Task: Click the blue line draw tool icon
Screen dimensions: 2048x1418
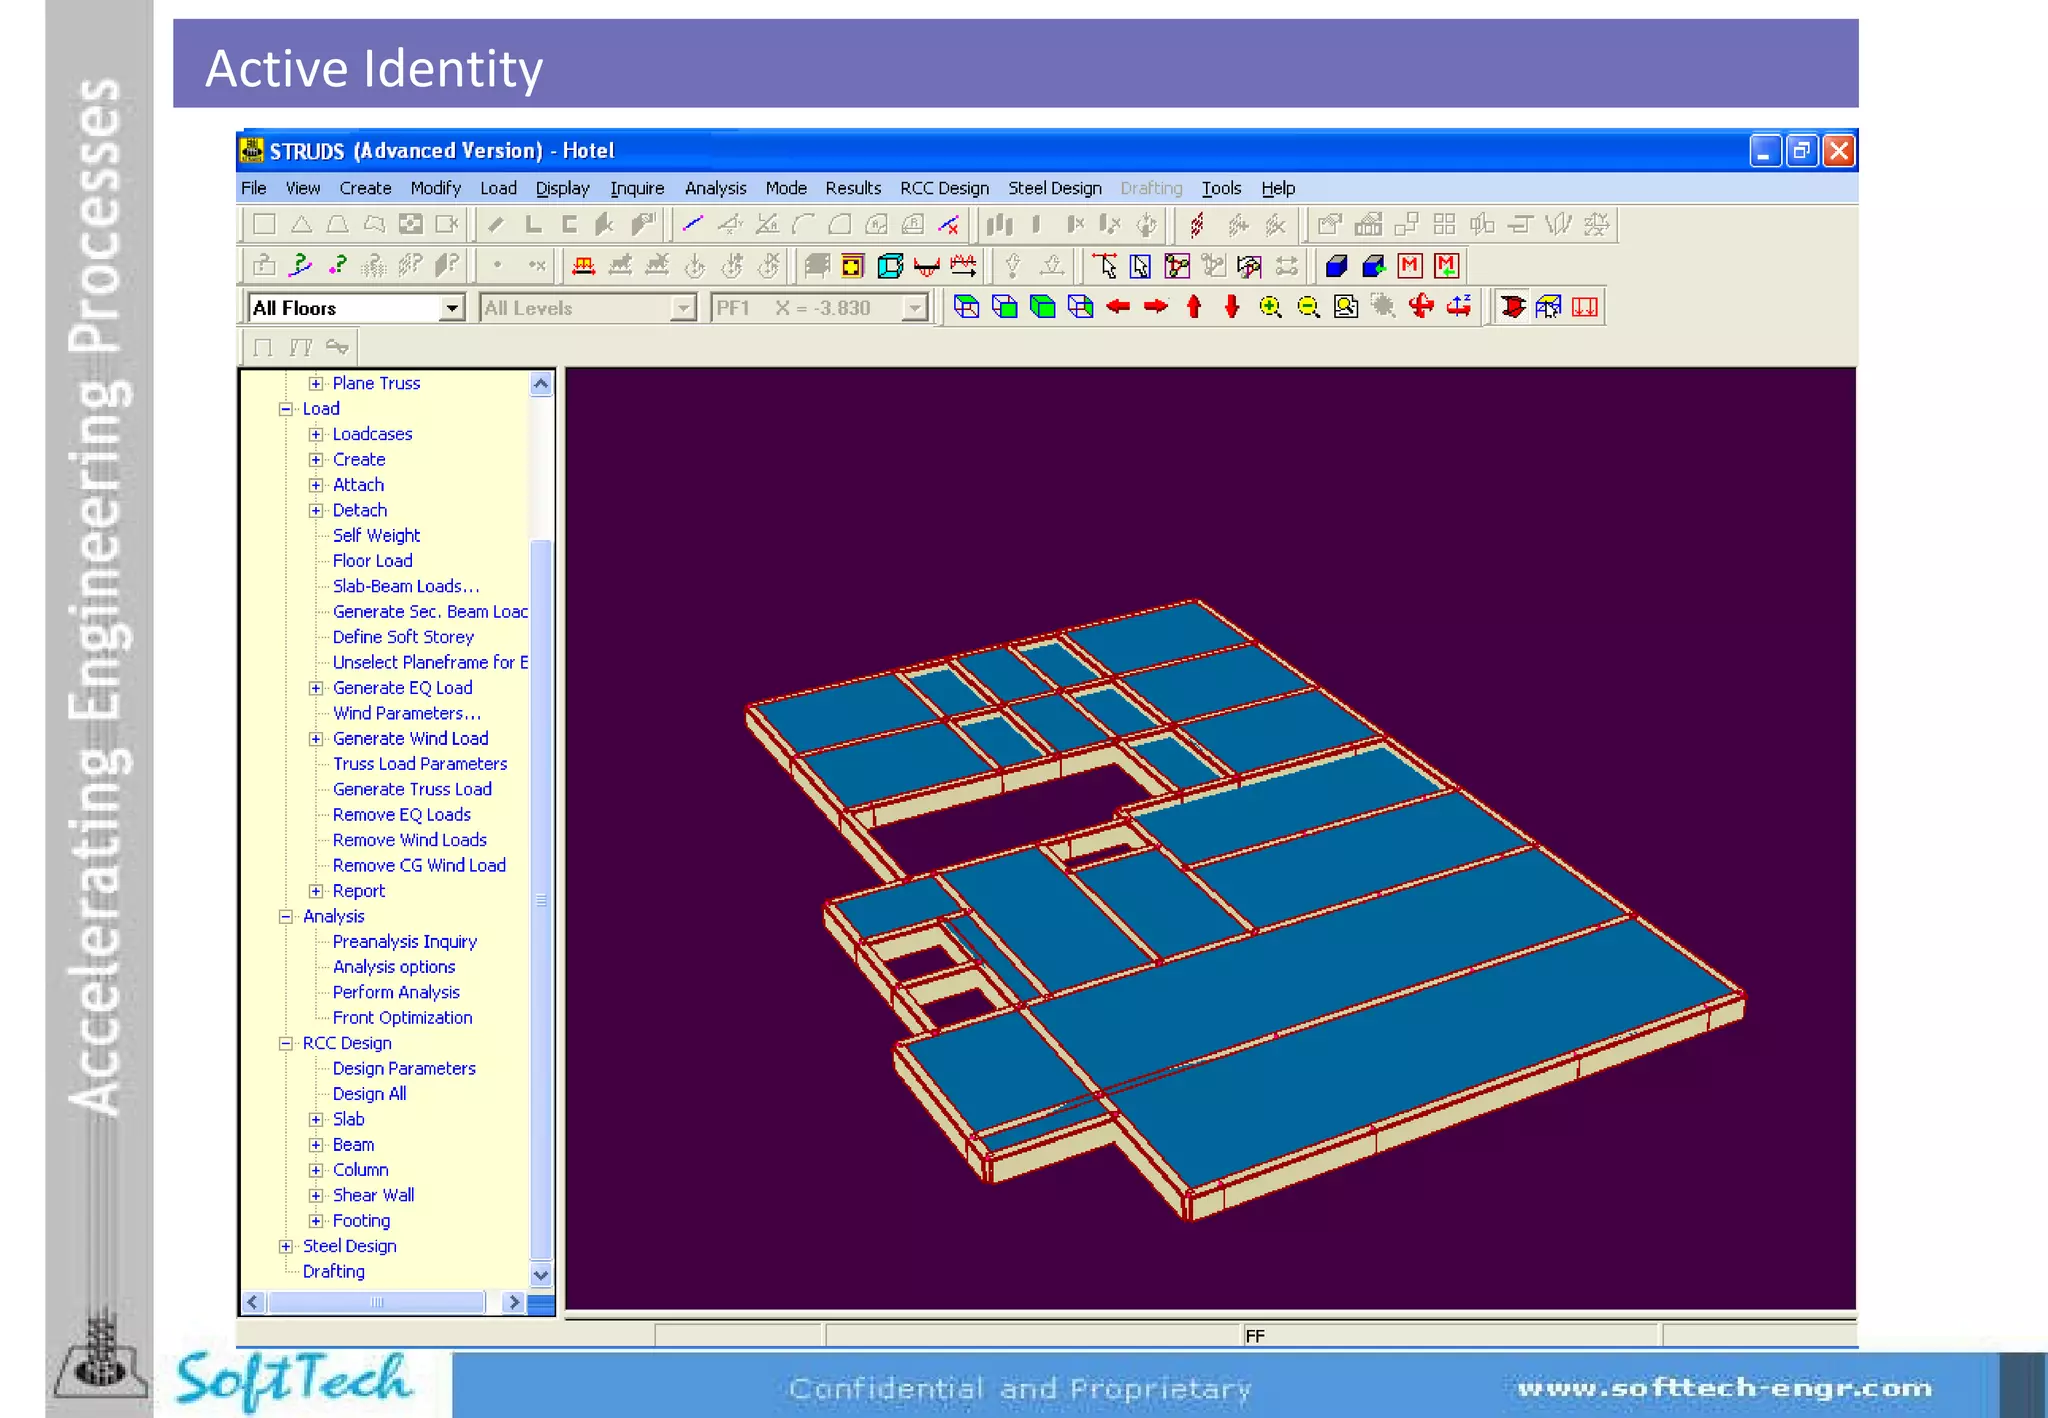Action: point(692,224)
